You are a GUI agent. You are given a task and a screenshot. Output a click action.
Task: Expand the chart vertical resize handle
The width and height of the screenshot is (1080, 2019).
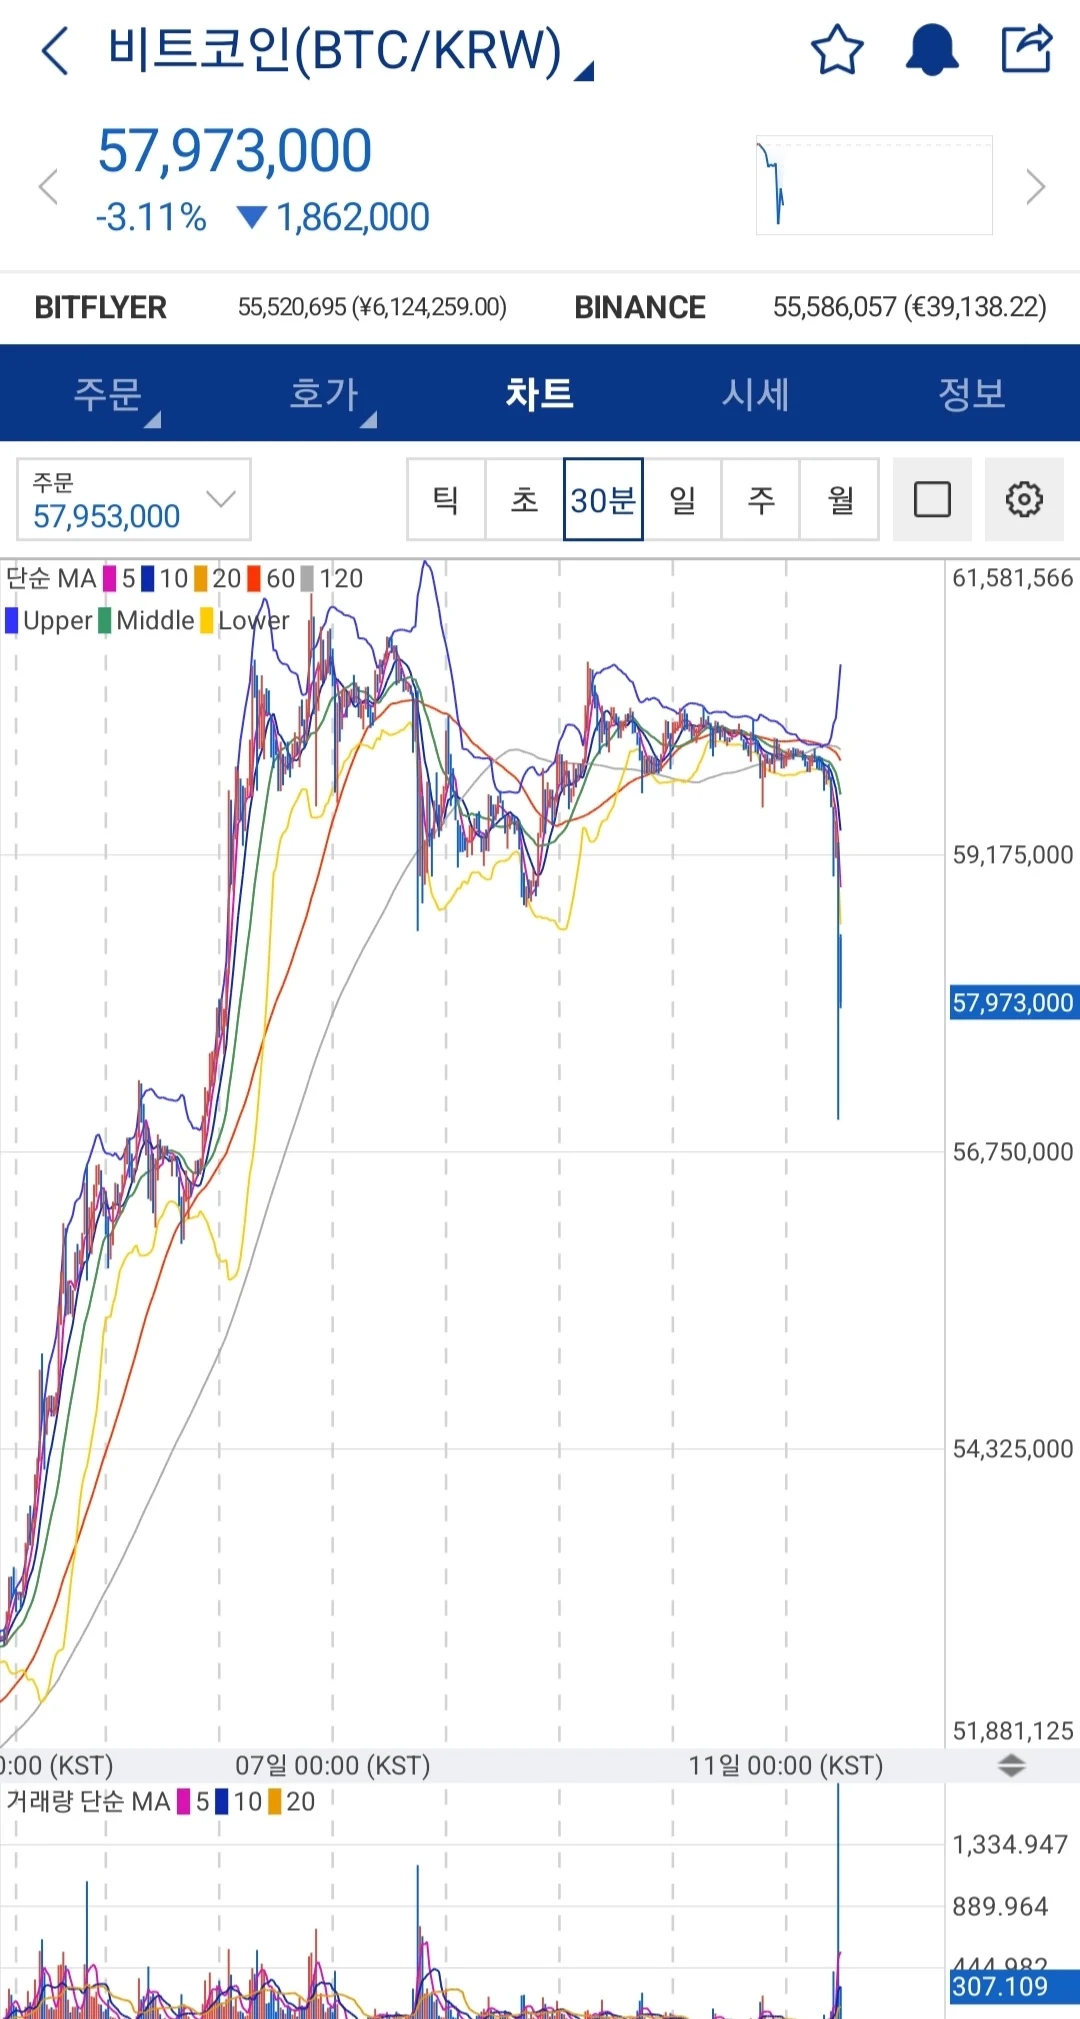click(x=1011, y=1765)
